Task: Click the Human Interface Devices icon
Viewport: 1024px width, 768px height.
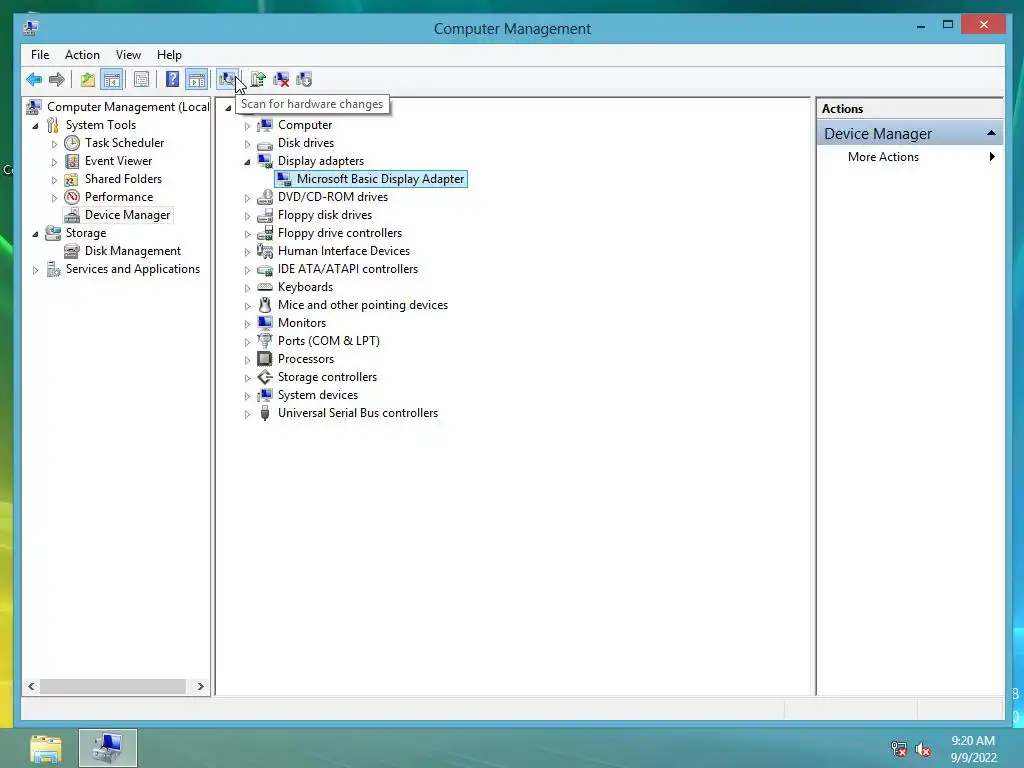Action: 264,251
